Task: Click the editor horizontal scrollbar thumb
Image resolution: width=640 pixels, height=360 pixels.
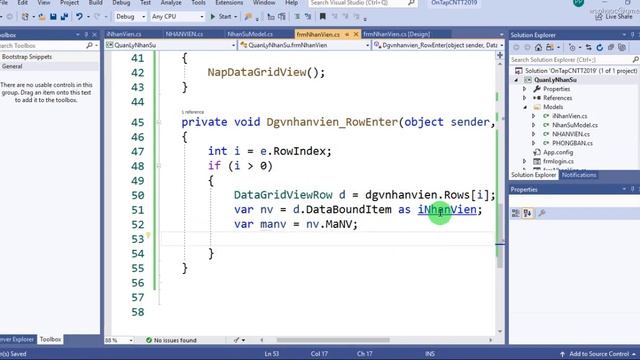Action: click(333, 340)
